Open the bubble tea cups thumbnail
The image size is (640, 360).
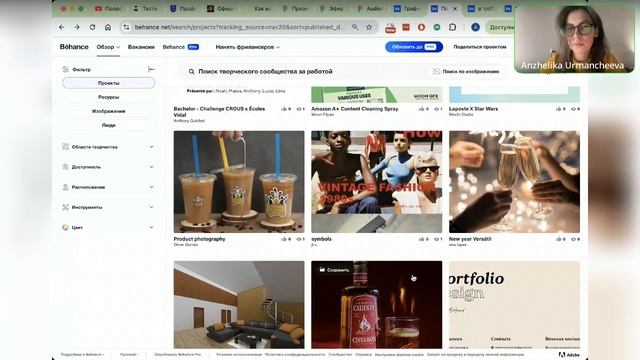tap(239, 182)
